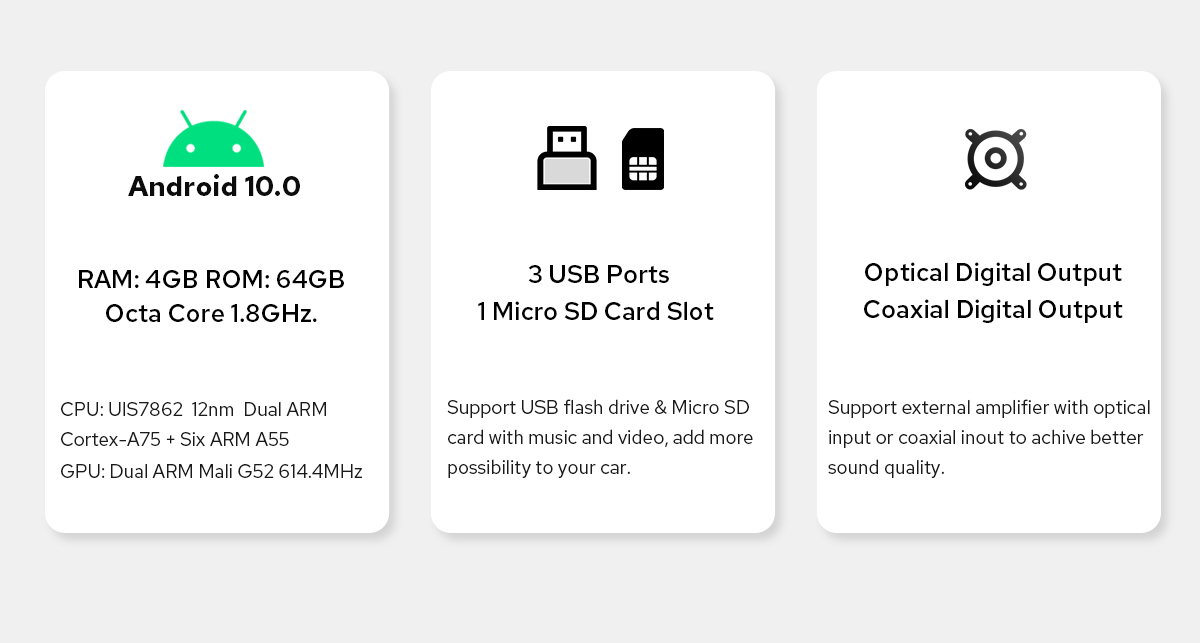The width and height of the screenshot is (1200, 643).
Task: Click the Octa Core 1.8GHz line
Action: coord(211,314)
